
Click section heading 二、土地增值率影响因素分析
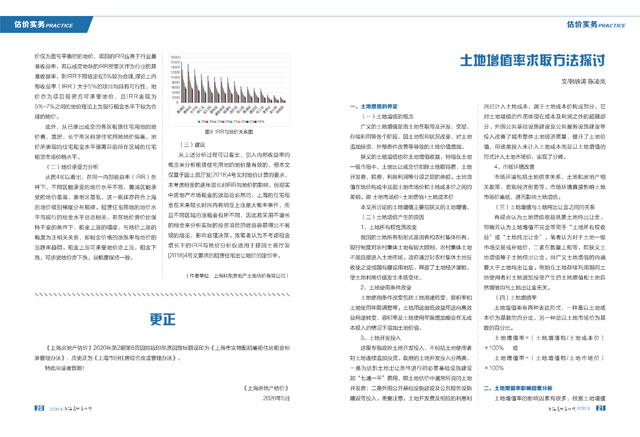pos(518,388)
